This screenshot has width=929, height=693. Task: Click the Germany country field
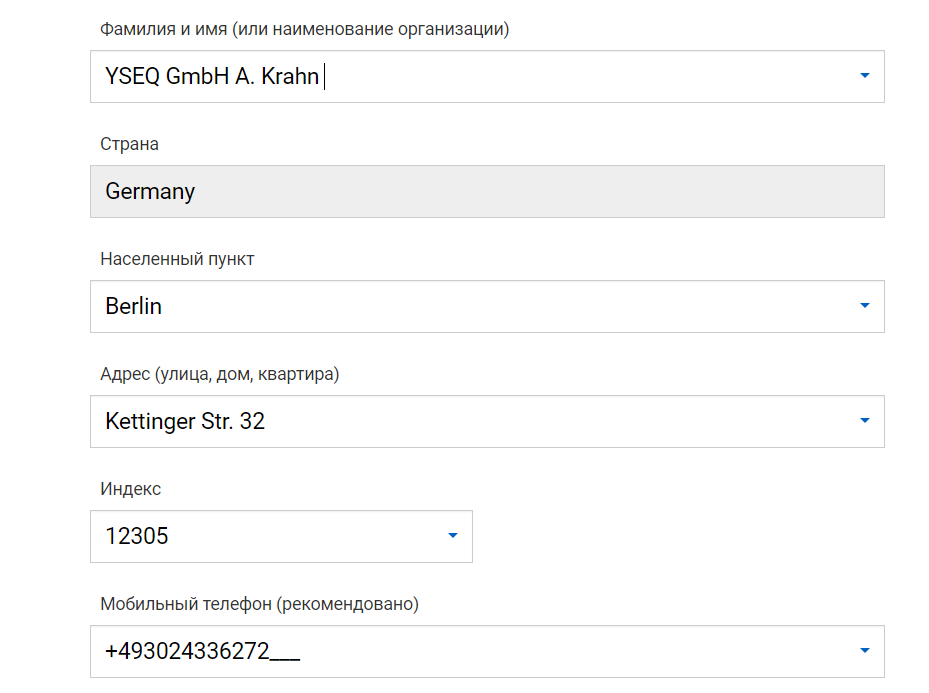point(487,191)
